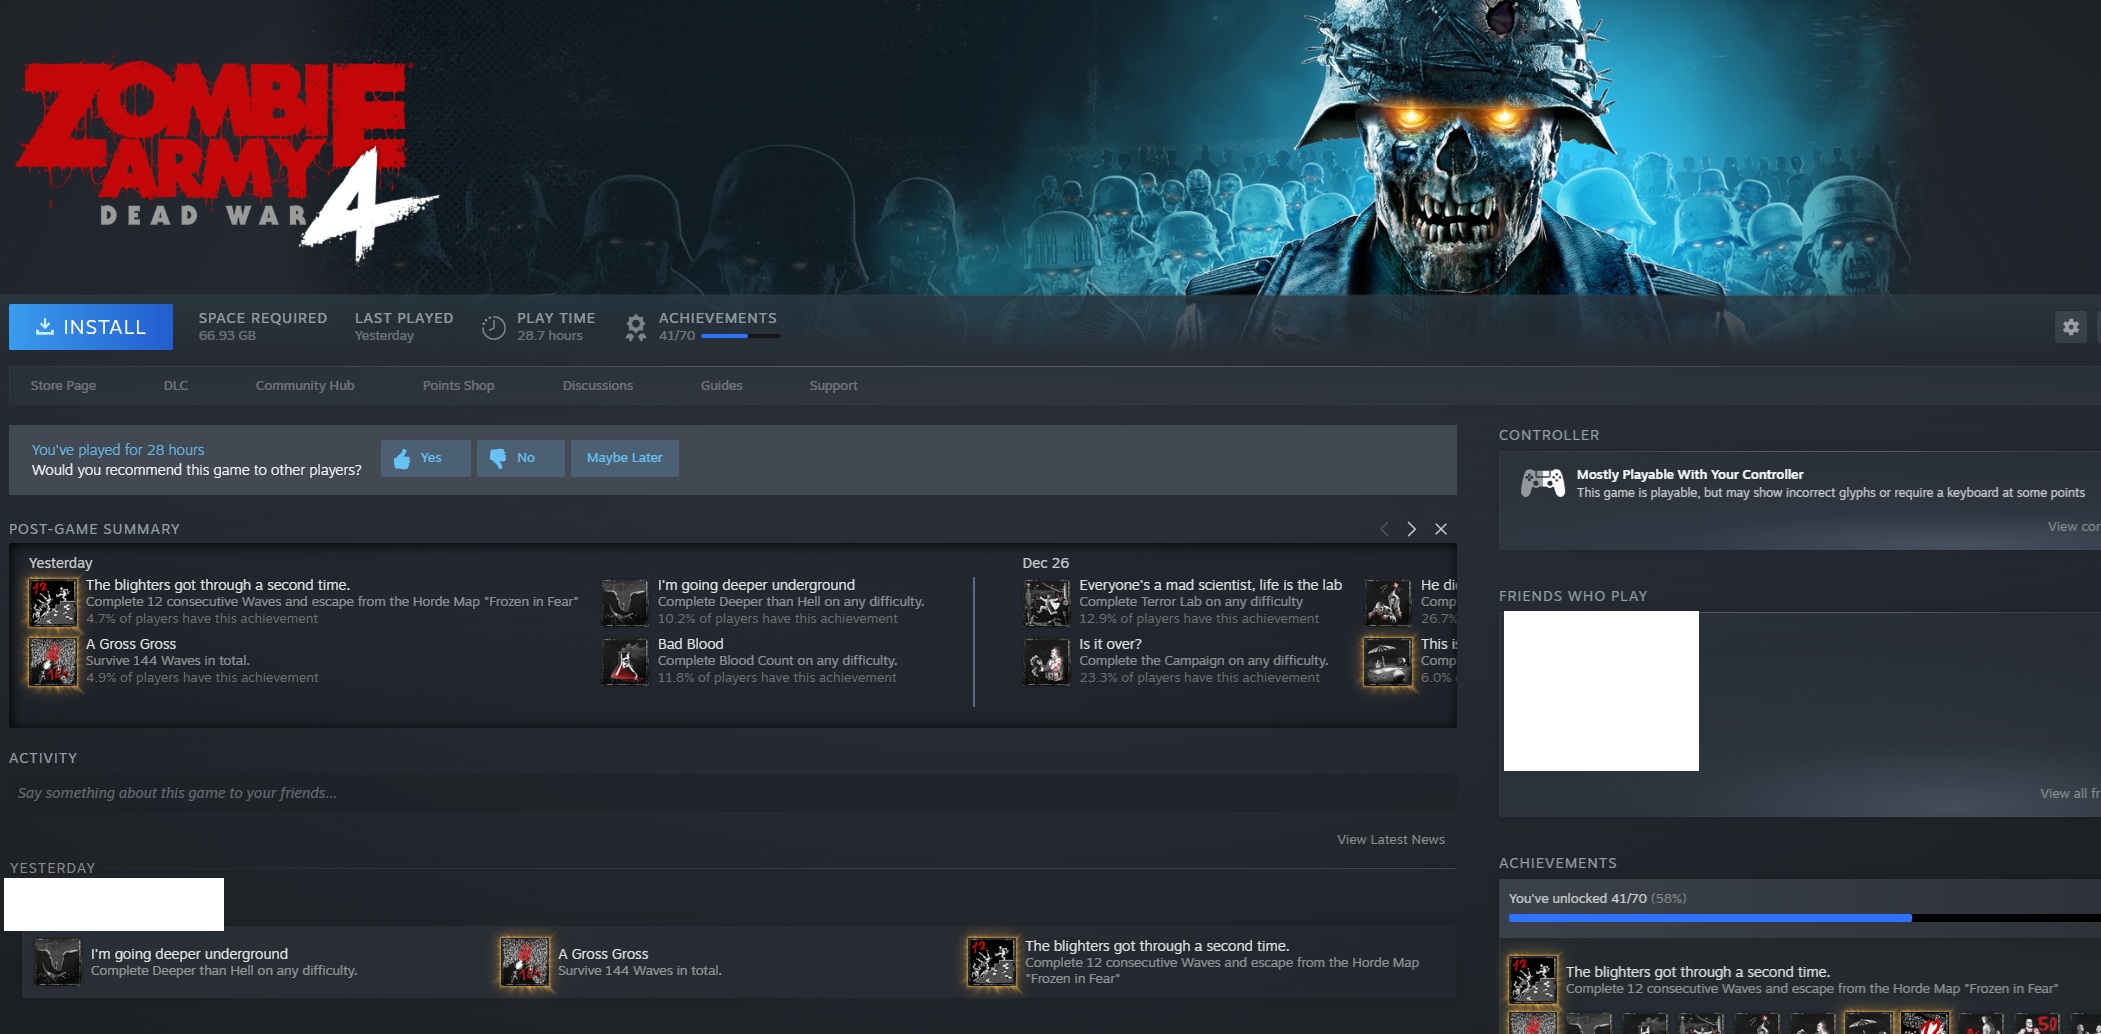Screen dimensions: 2101x1034
Task: Click 'Survive 144 Waves in total.' in summary
Action: coord(168,661)
